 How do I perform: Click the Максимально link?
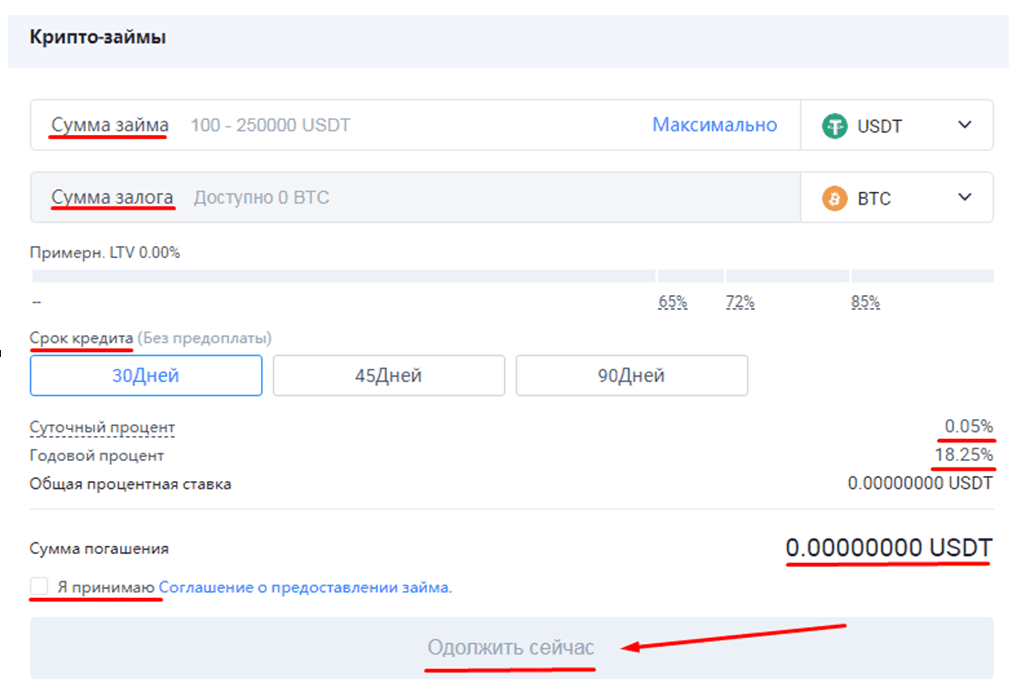(x=714, y=125)
